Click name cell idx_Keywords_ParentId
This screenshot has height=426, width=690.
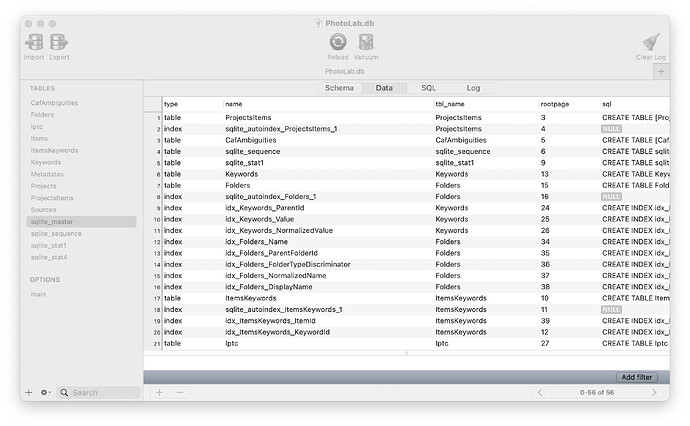pos(264,208)
